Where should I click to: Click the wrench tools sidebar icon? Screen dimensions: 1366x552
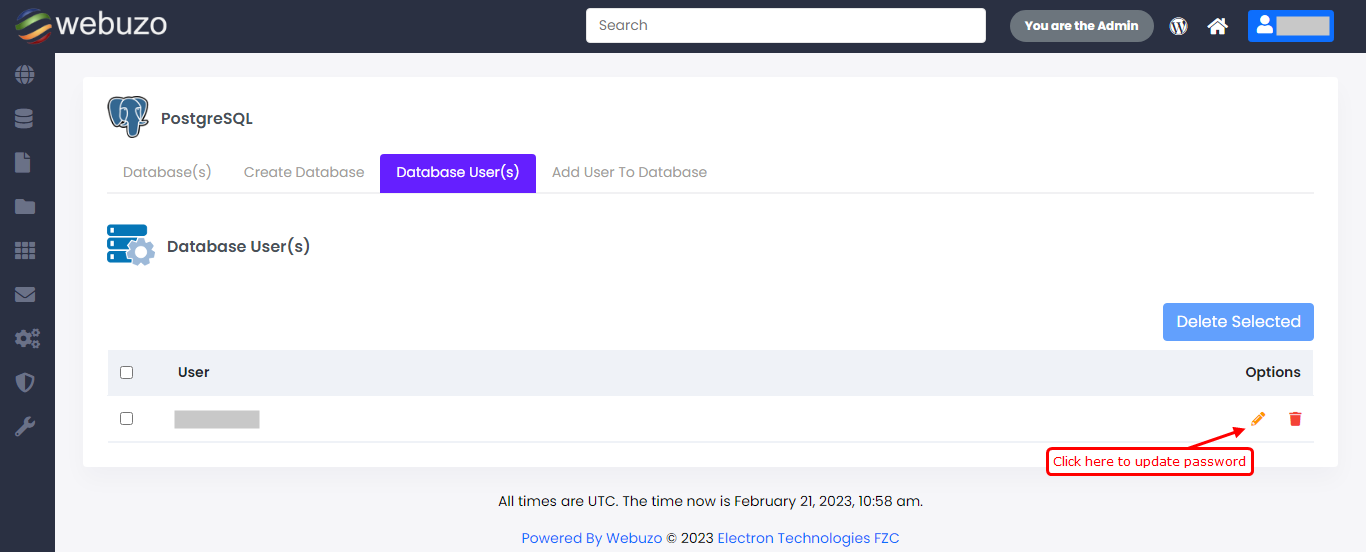tap(25, 427)
